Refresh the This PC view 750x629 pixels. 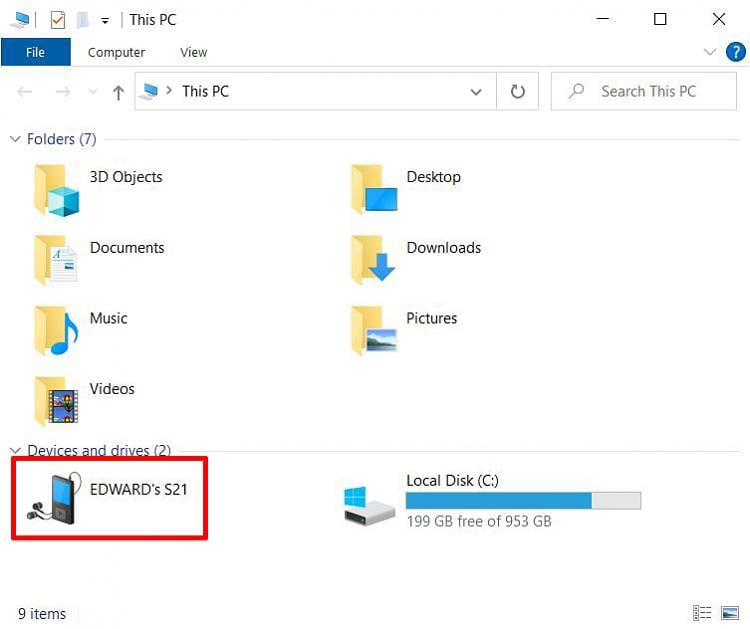point(518,91)
